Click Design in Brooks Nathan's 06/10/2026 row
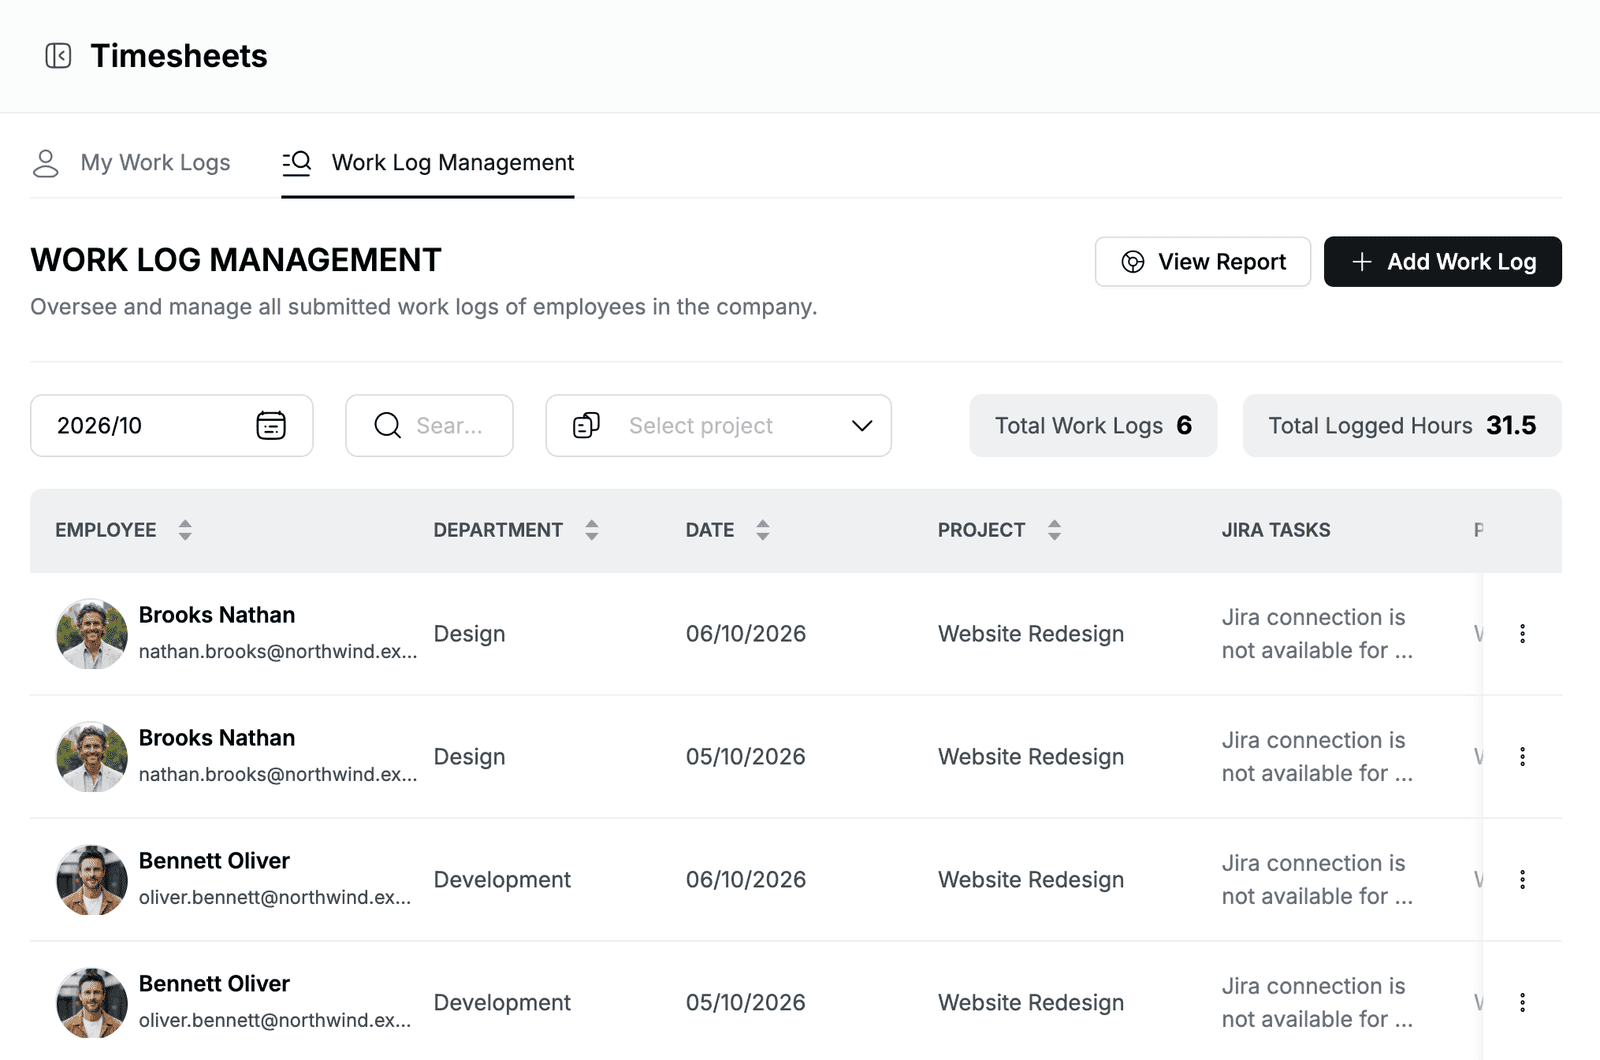Viewport: 1600px width, 1060px height. (469, 634)
